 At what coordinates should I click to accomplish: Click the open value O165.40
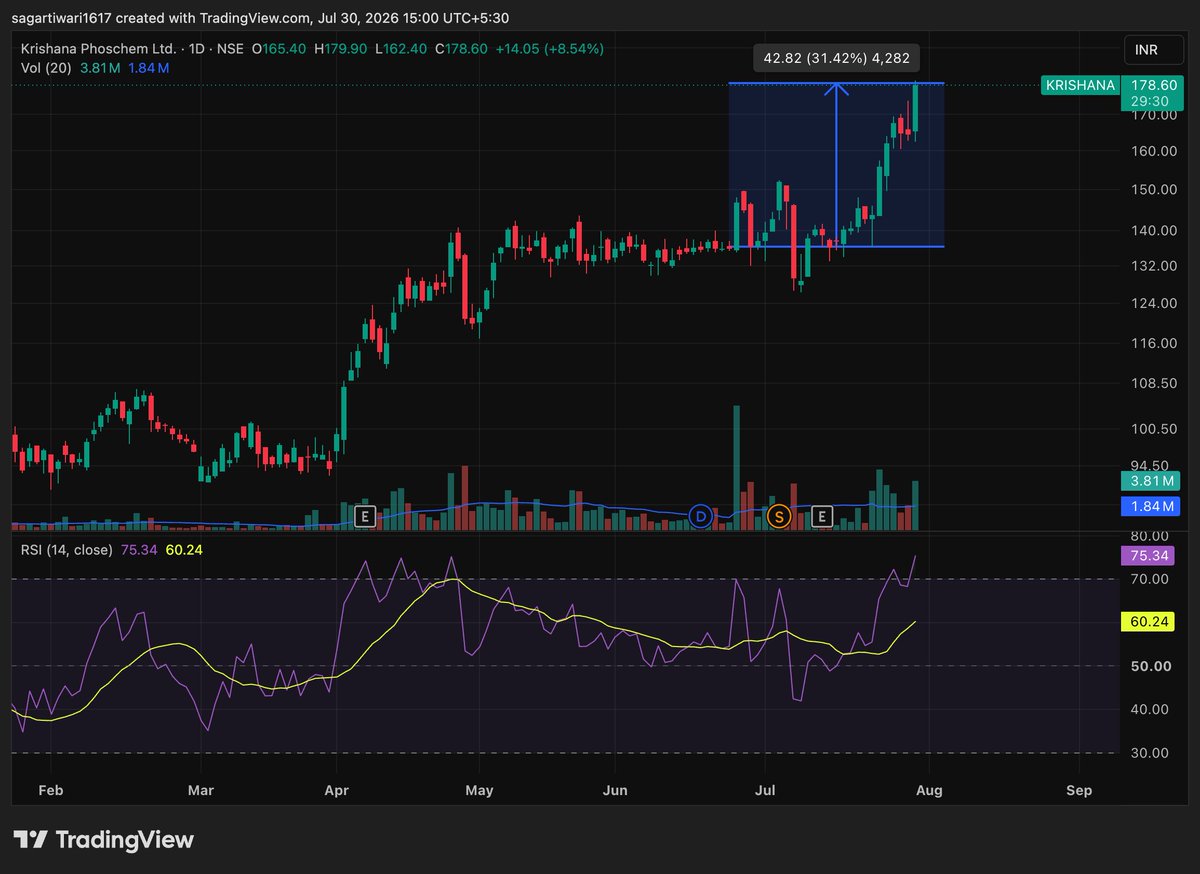278,48
